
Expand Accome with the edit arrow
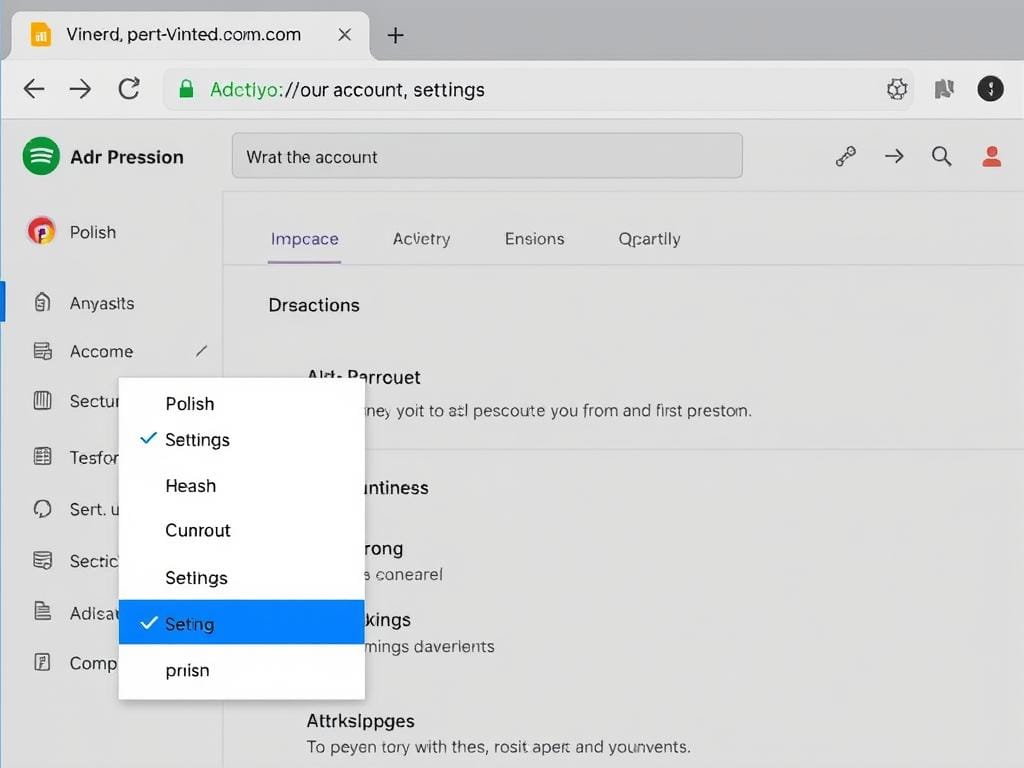202,351
